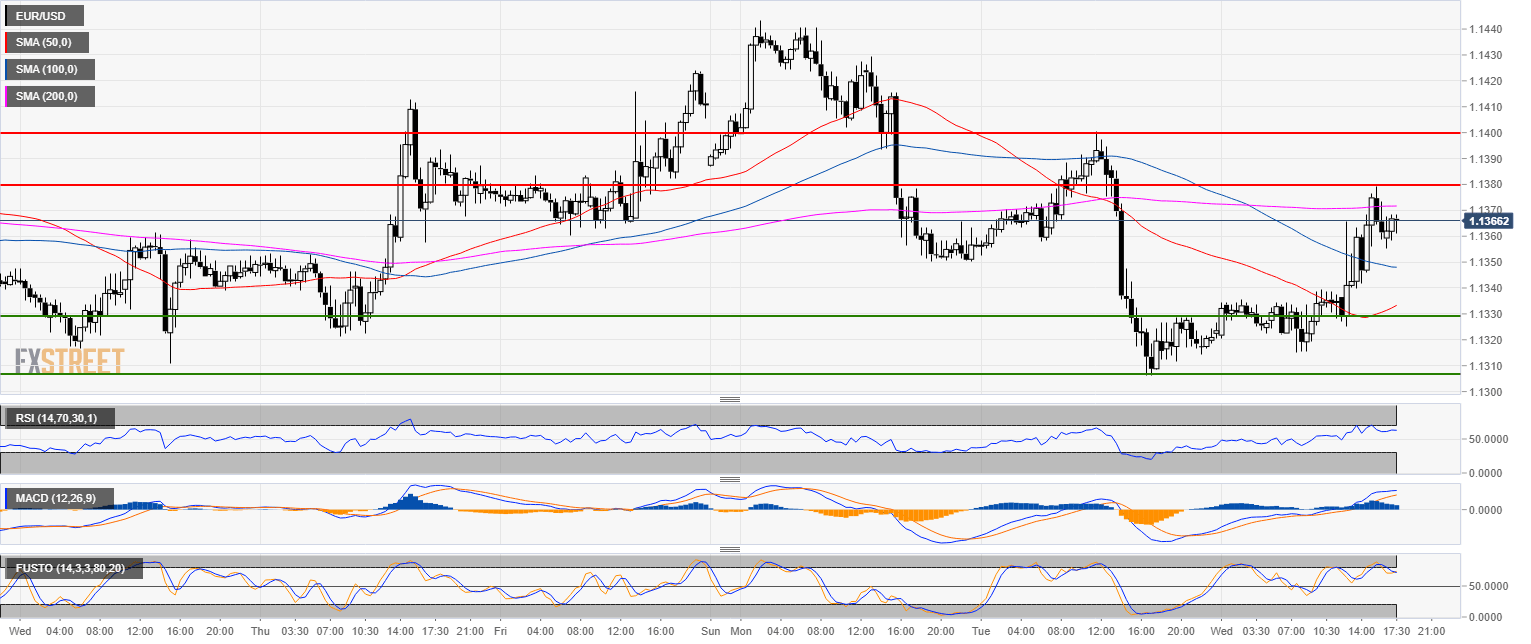Click the green support line at 1.1330
The image size is (1531, 644).
tap(700, 316)
